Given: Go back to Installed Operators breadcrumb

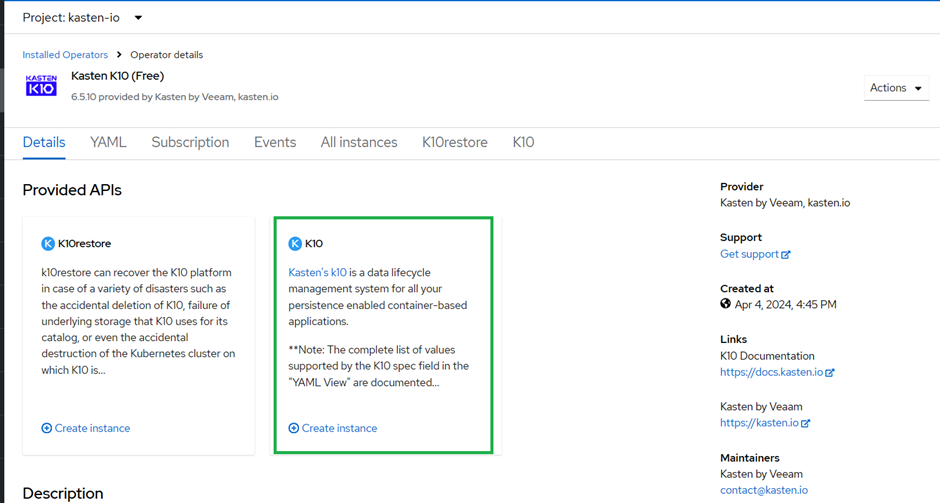Looking at the screenshot, I should click(65, 55).
